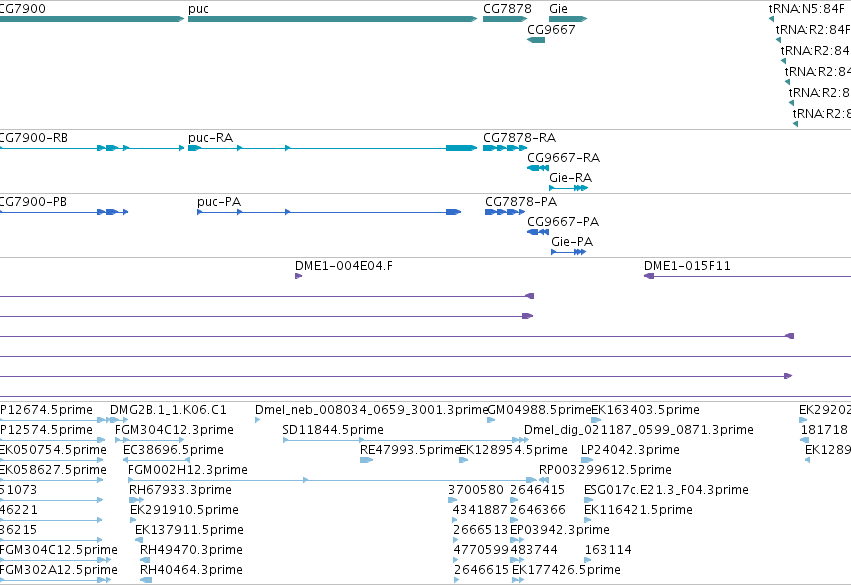This screenshot has width=851, height=585.
Task: Click the CG9667-RA transcript label
Action: pyautogui.click(x=563, y=158)
